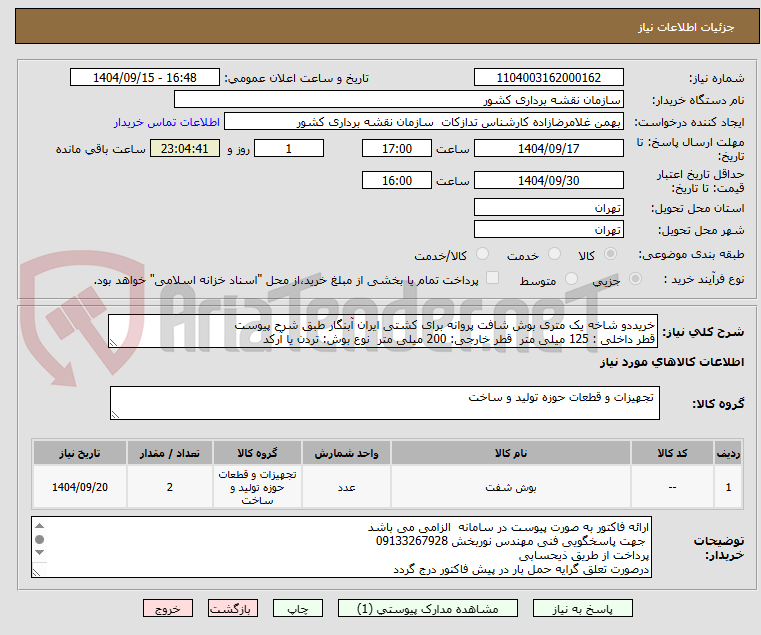Image resolution: width=761 pixels, height=635 pixels.
Task: Click response deadline date field 1404/09/17
Action: (549, 148)
